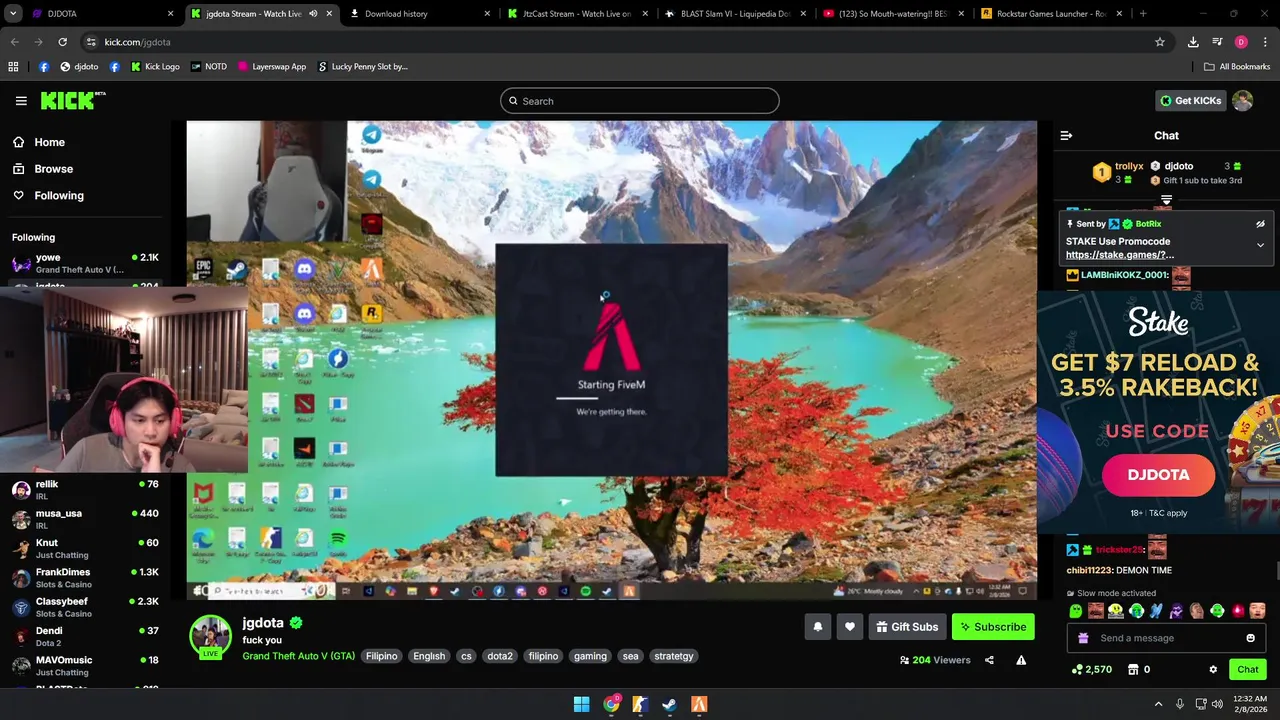Screen dimensions: 1280x720
Task: Click the Grand Theft Auto V (GTA) category link
Action: pyautogui.click(x=298, y=656)
